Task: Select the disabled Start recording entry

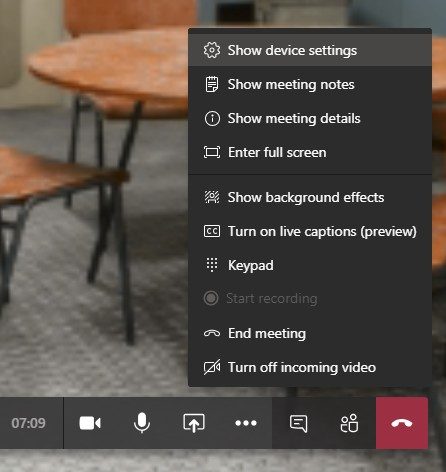Action: pyautogui.click(x=310, y=298)
